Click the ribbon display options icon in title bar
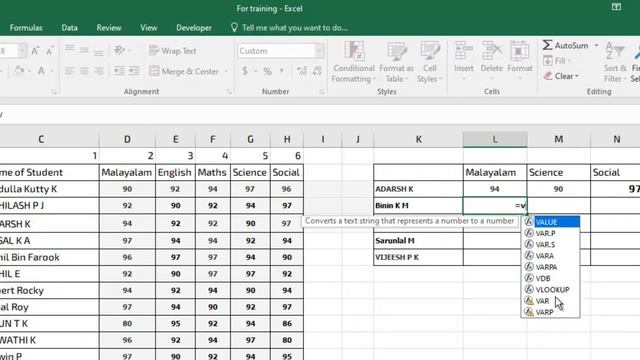The height and width of the screenshot is (360, 640). pyautogui.click(x=616, y=7)
